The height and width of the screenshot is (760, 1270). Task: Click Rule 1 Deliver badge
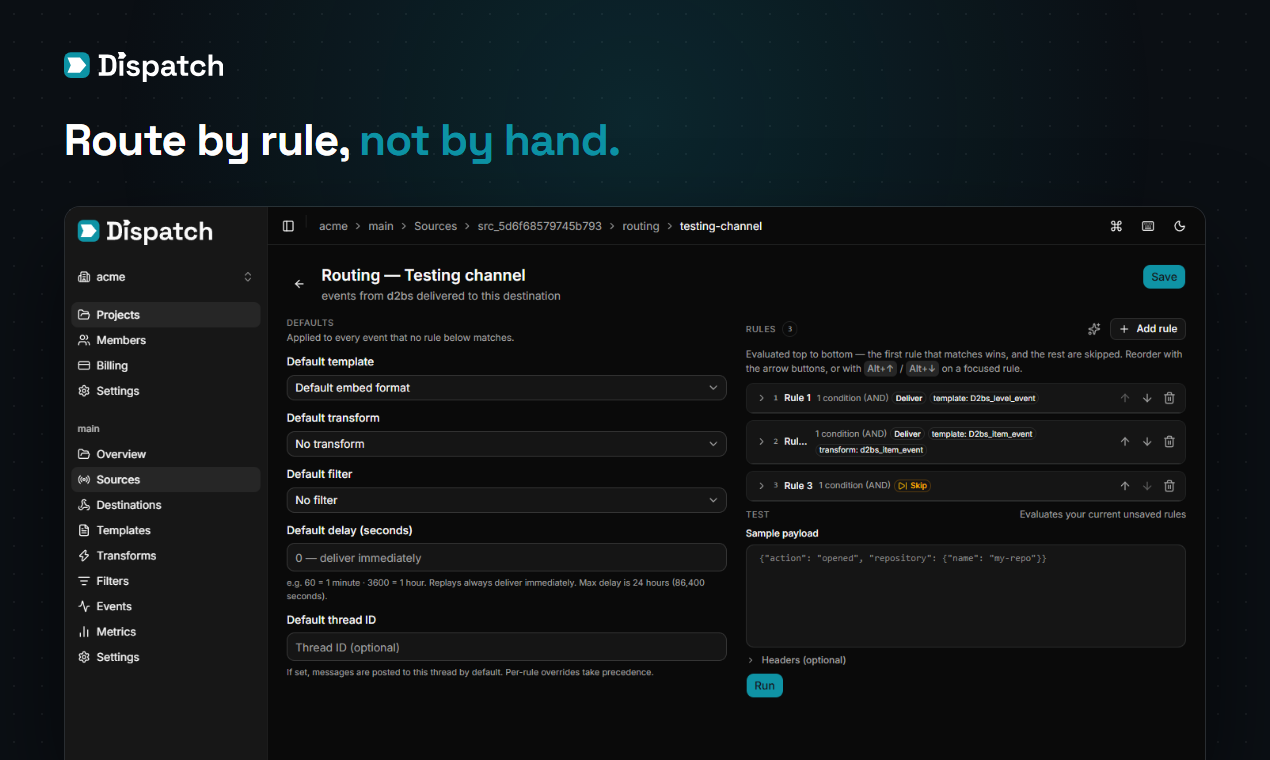(x=909, y=398)
